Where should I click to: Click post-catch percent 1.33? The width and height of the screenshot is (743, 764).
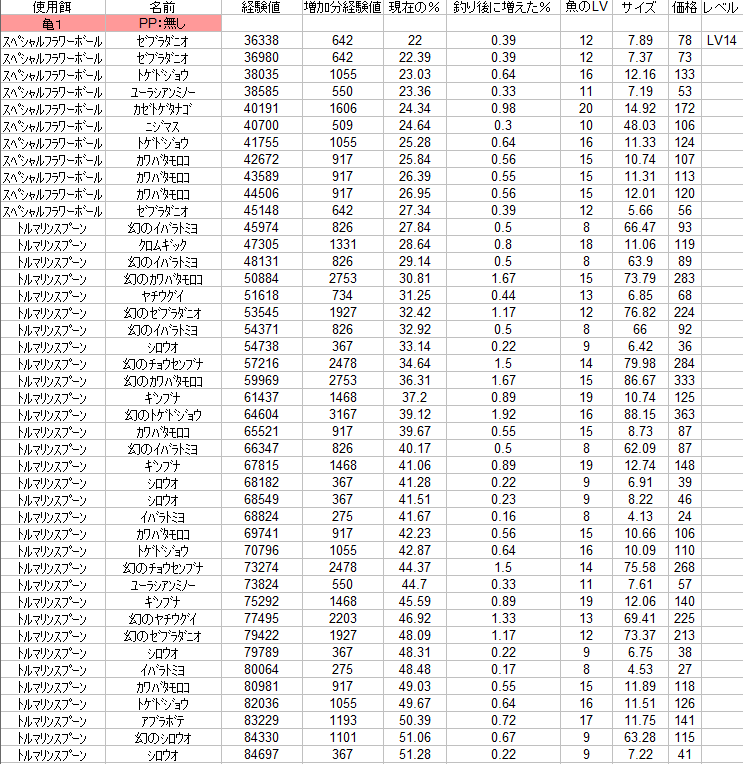(503, 619)
